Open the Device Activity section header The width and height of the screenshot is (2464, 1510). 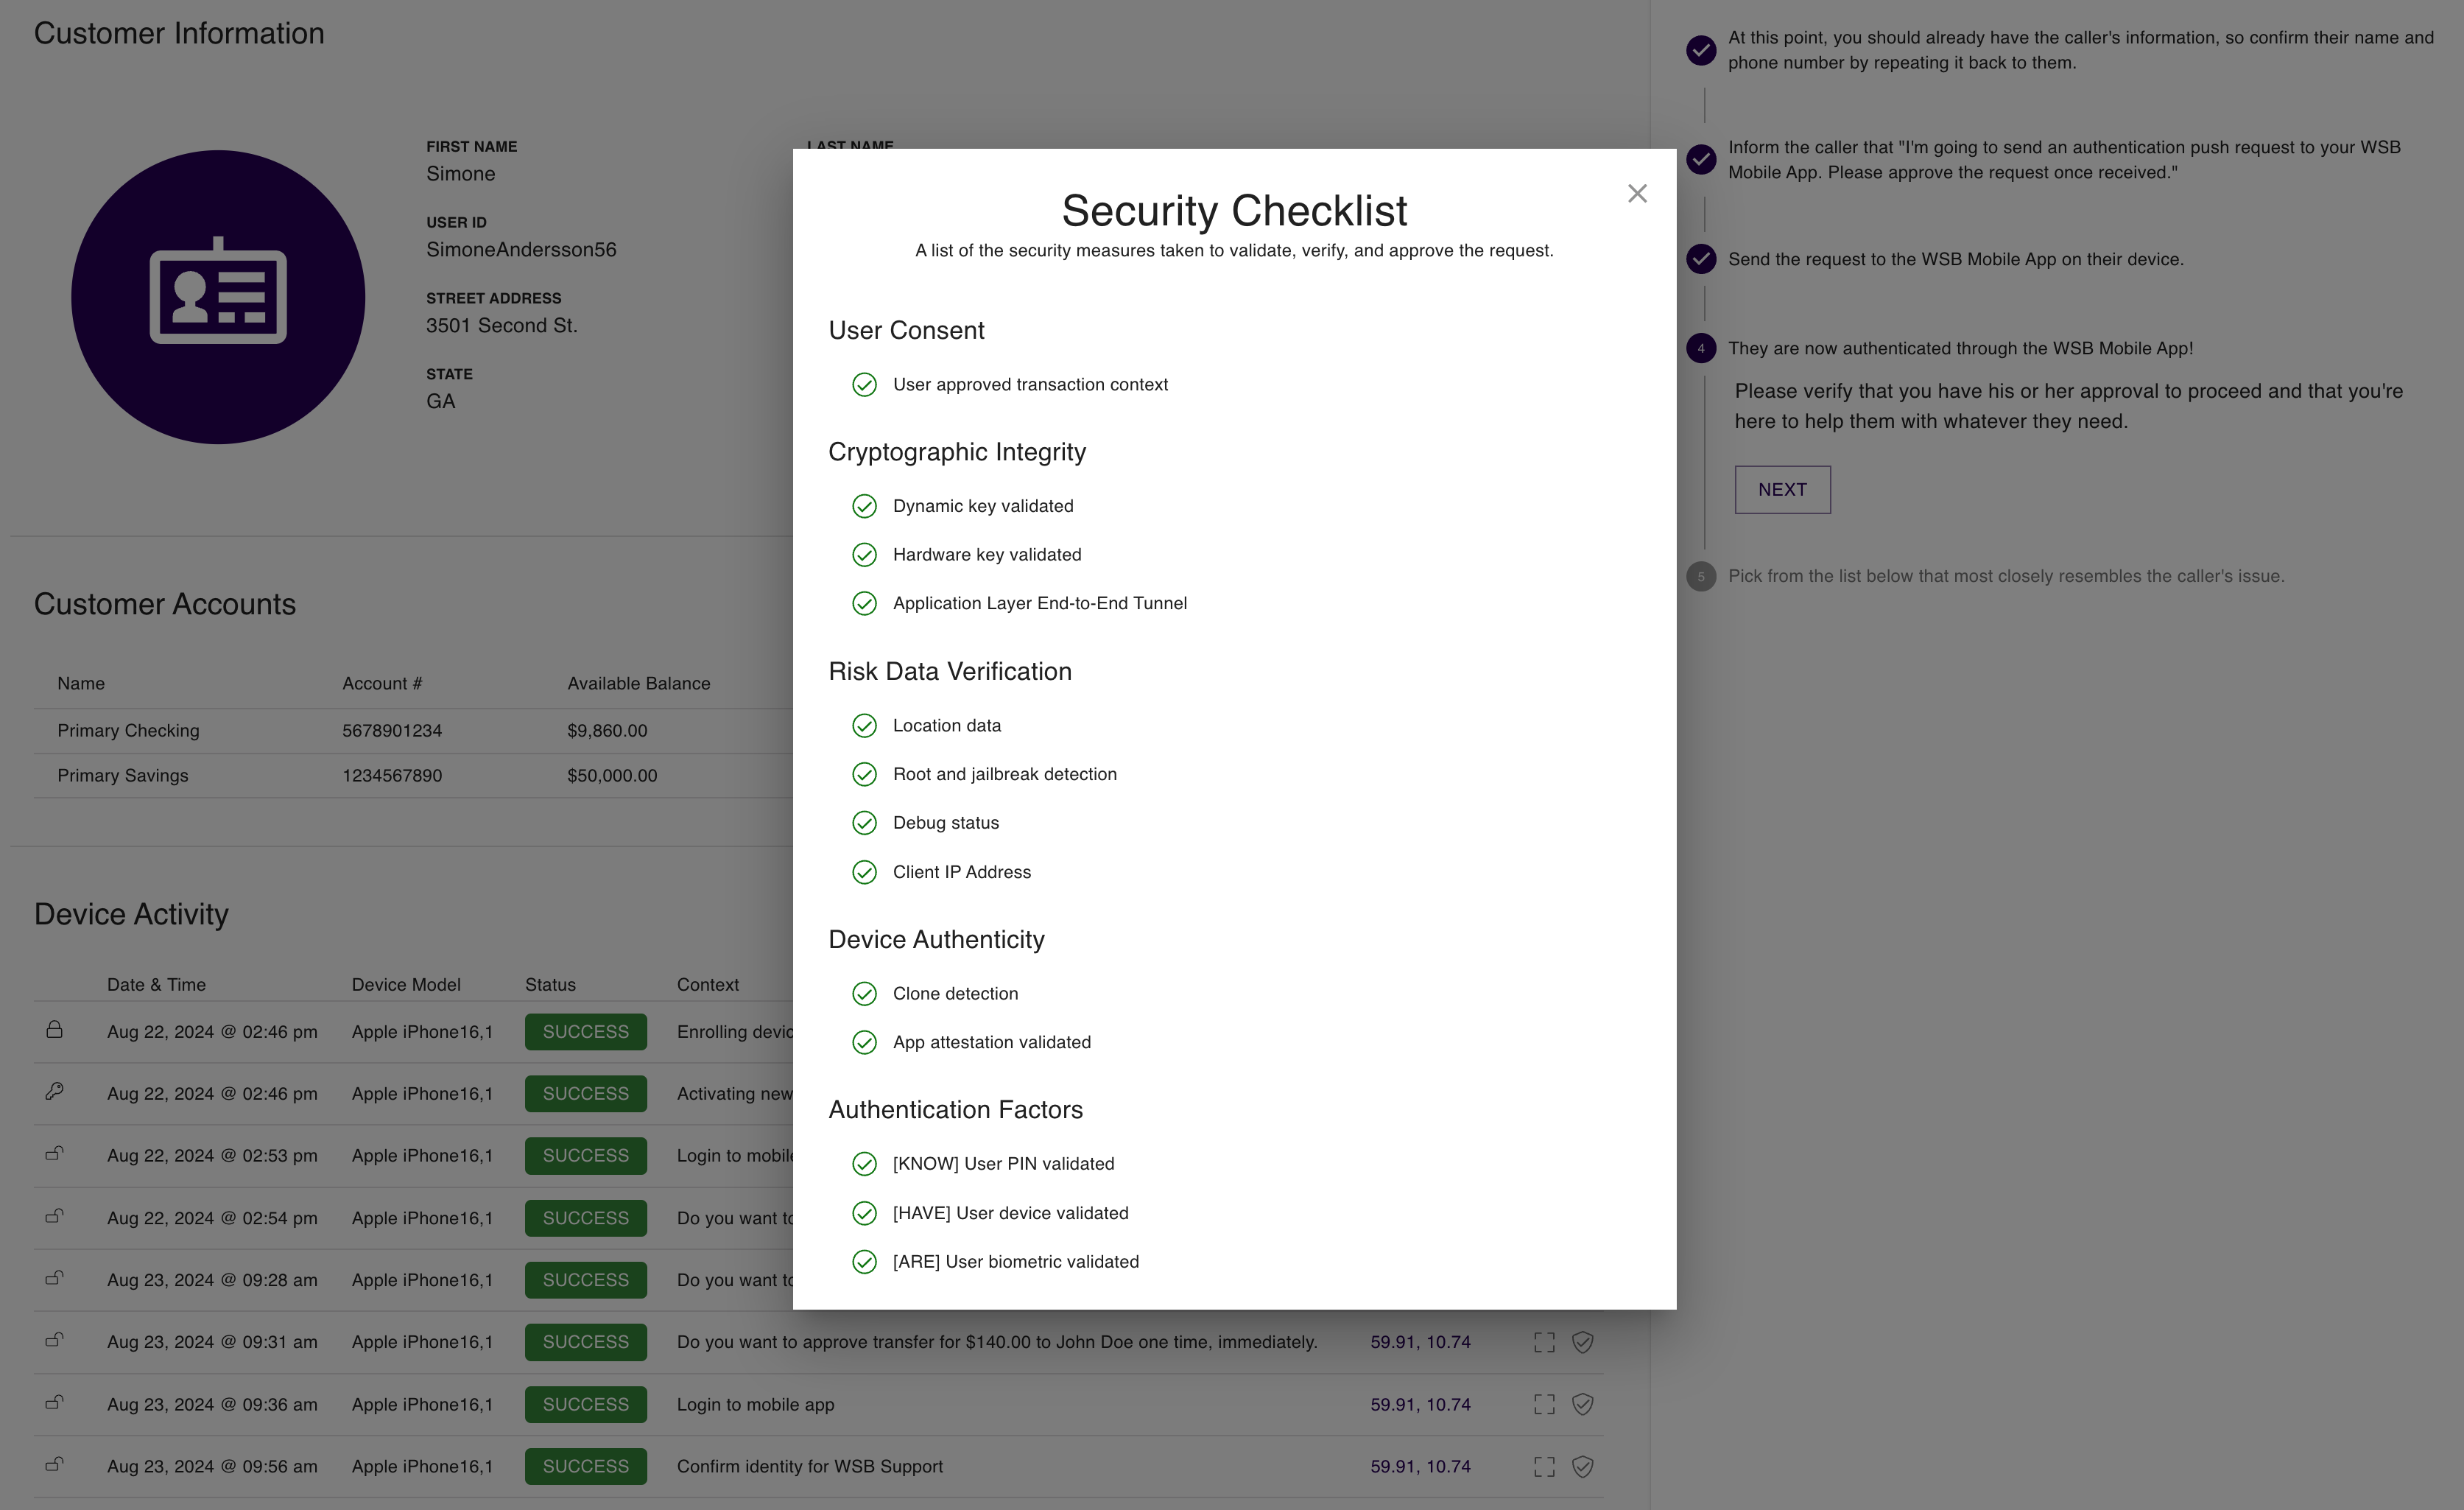(131, 913)
